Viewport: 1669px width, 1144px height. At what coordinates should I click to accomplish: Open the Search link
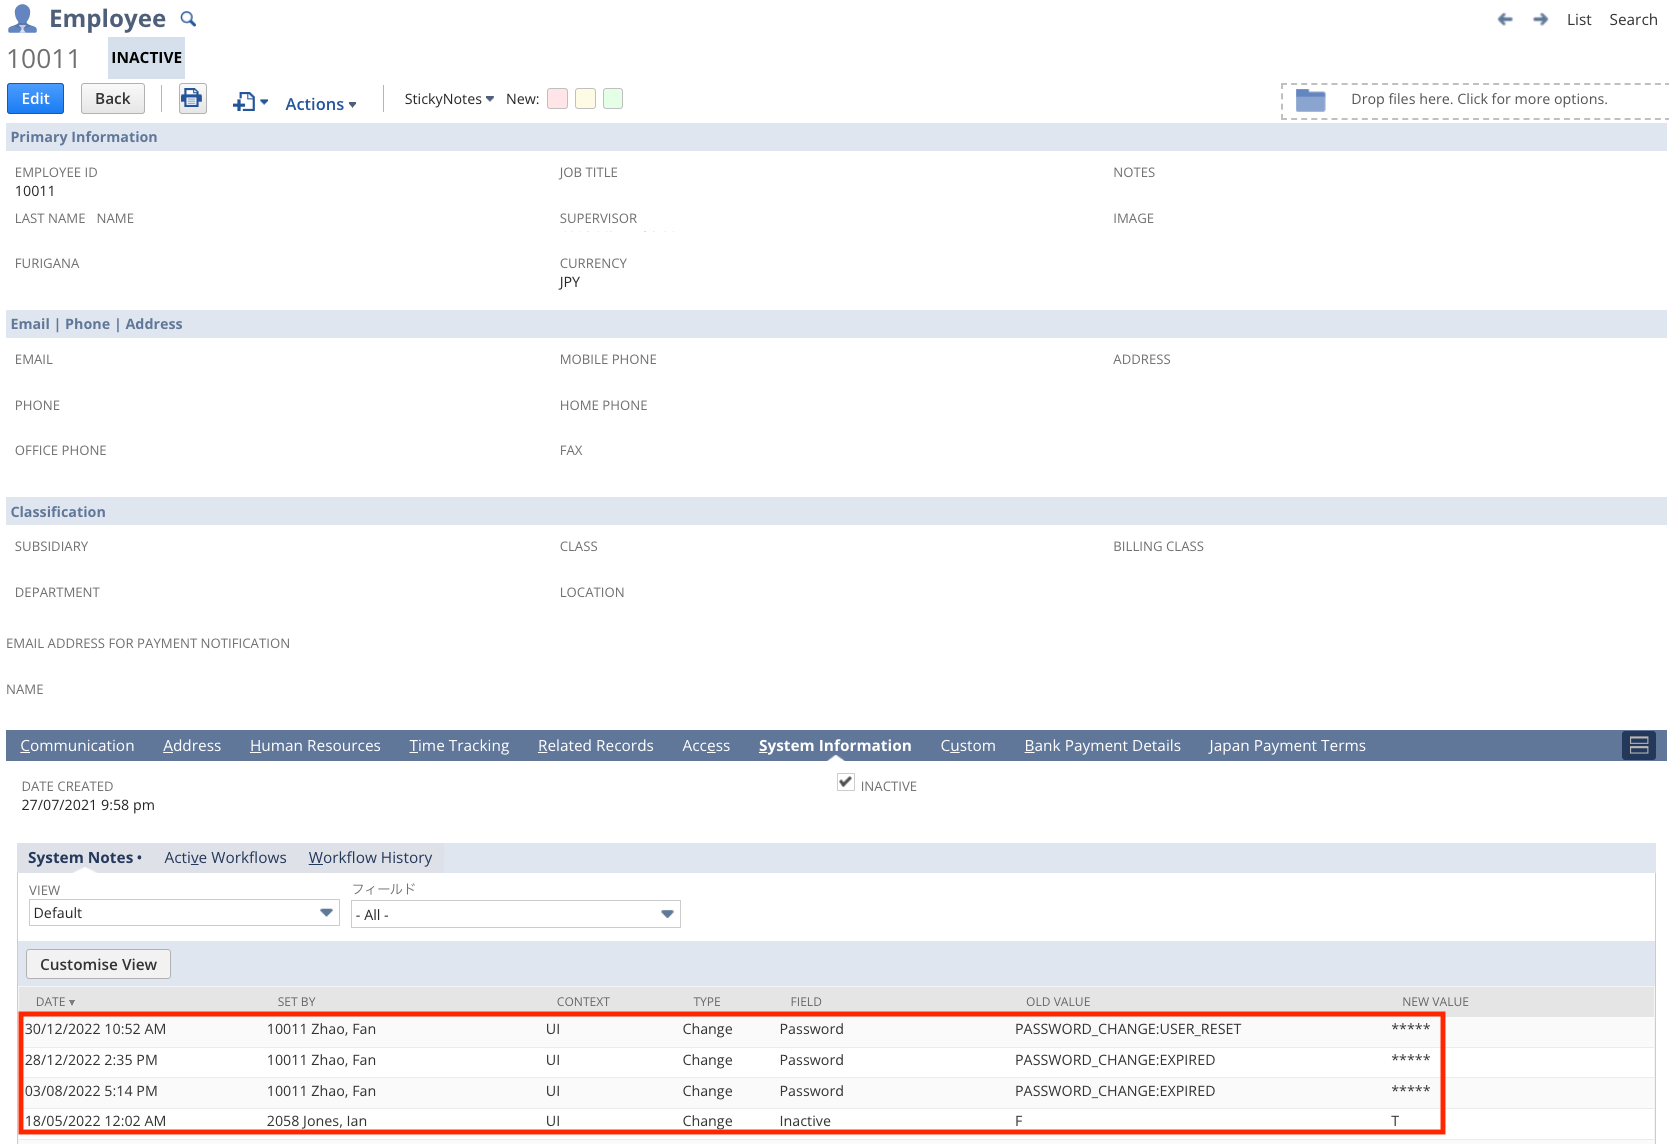1633,19
